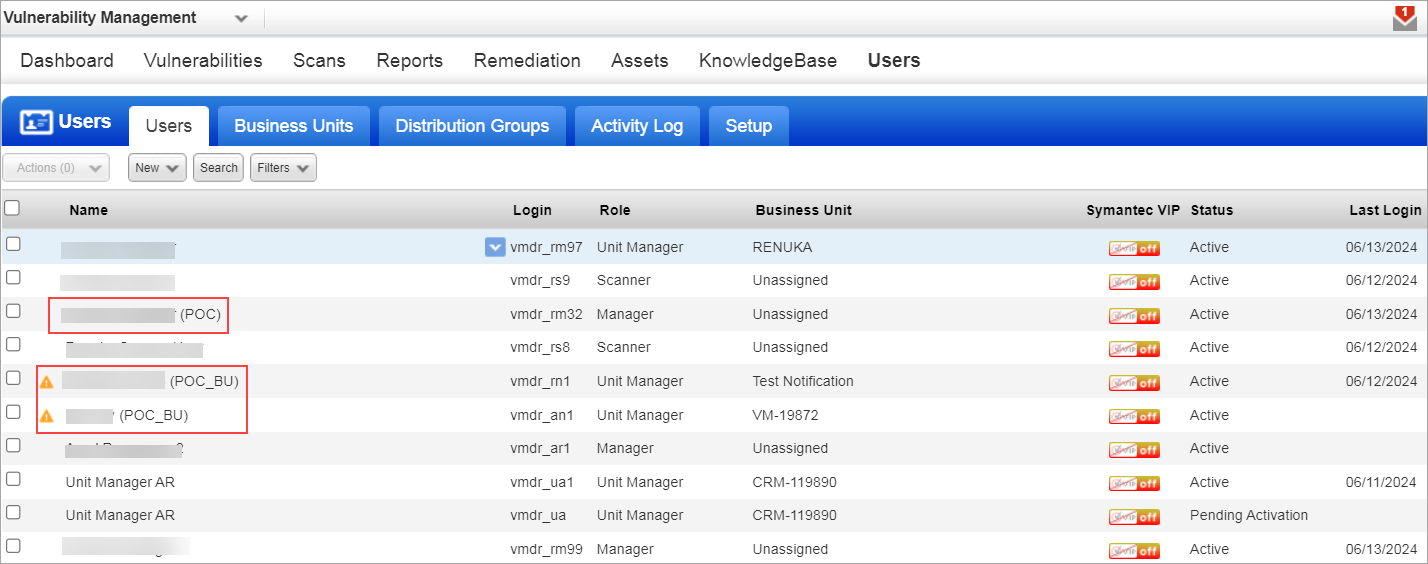Viewport: 1428px width, 564px height.
Task: Click Symantec VIP off icon for vmdr_rs9
Action: click(x=1133, y=282)
